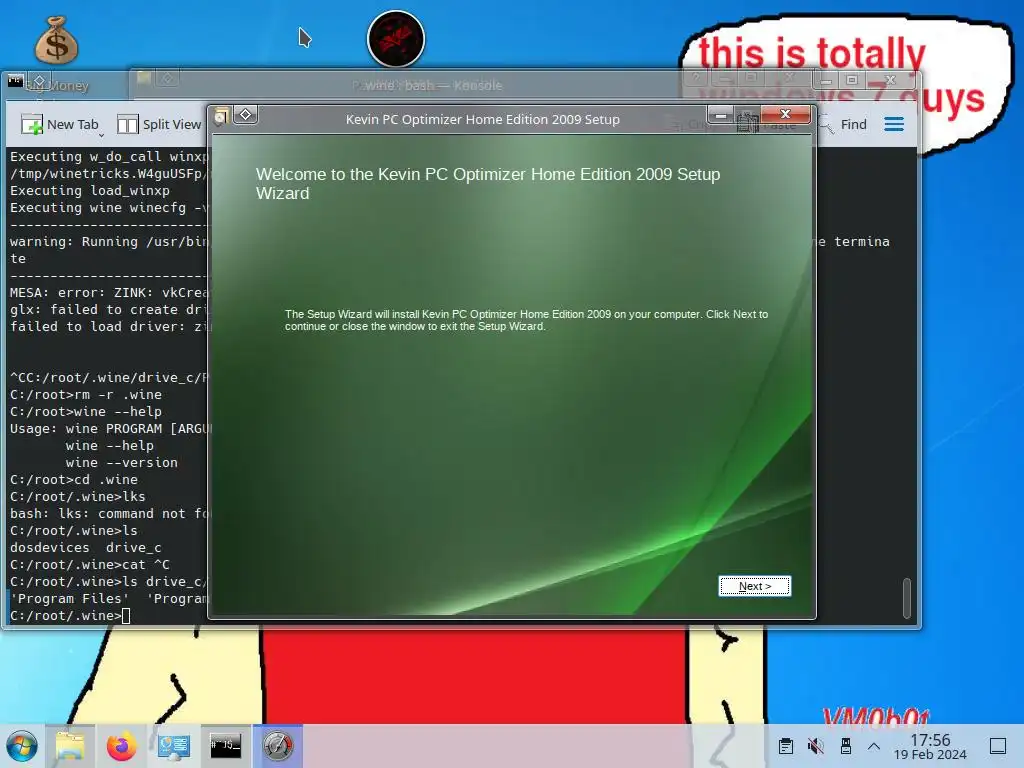Launch Firefox from the taskbar
This screenshot has height=768, width=1024.
(121, 746)
